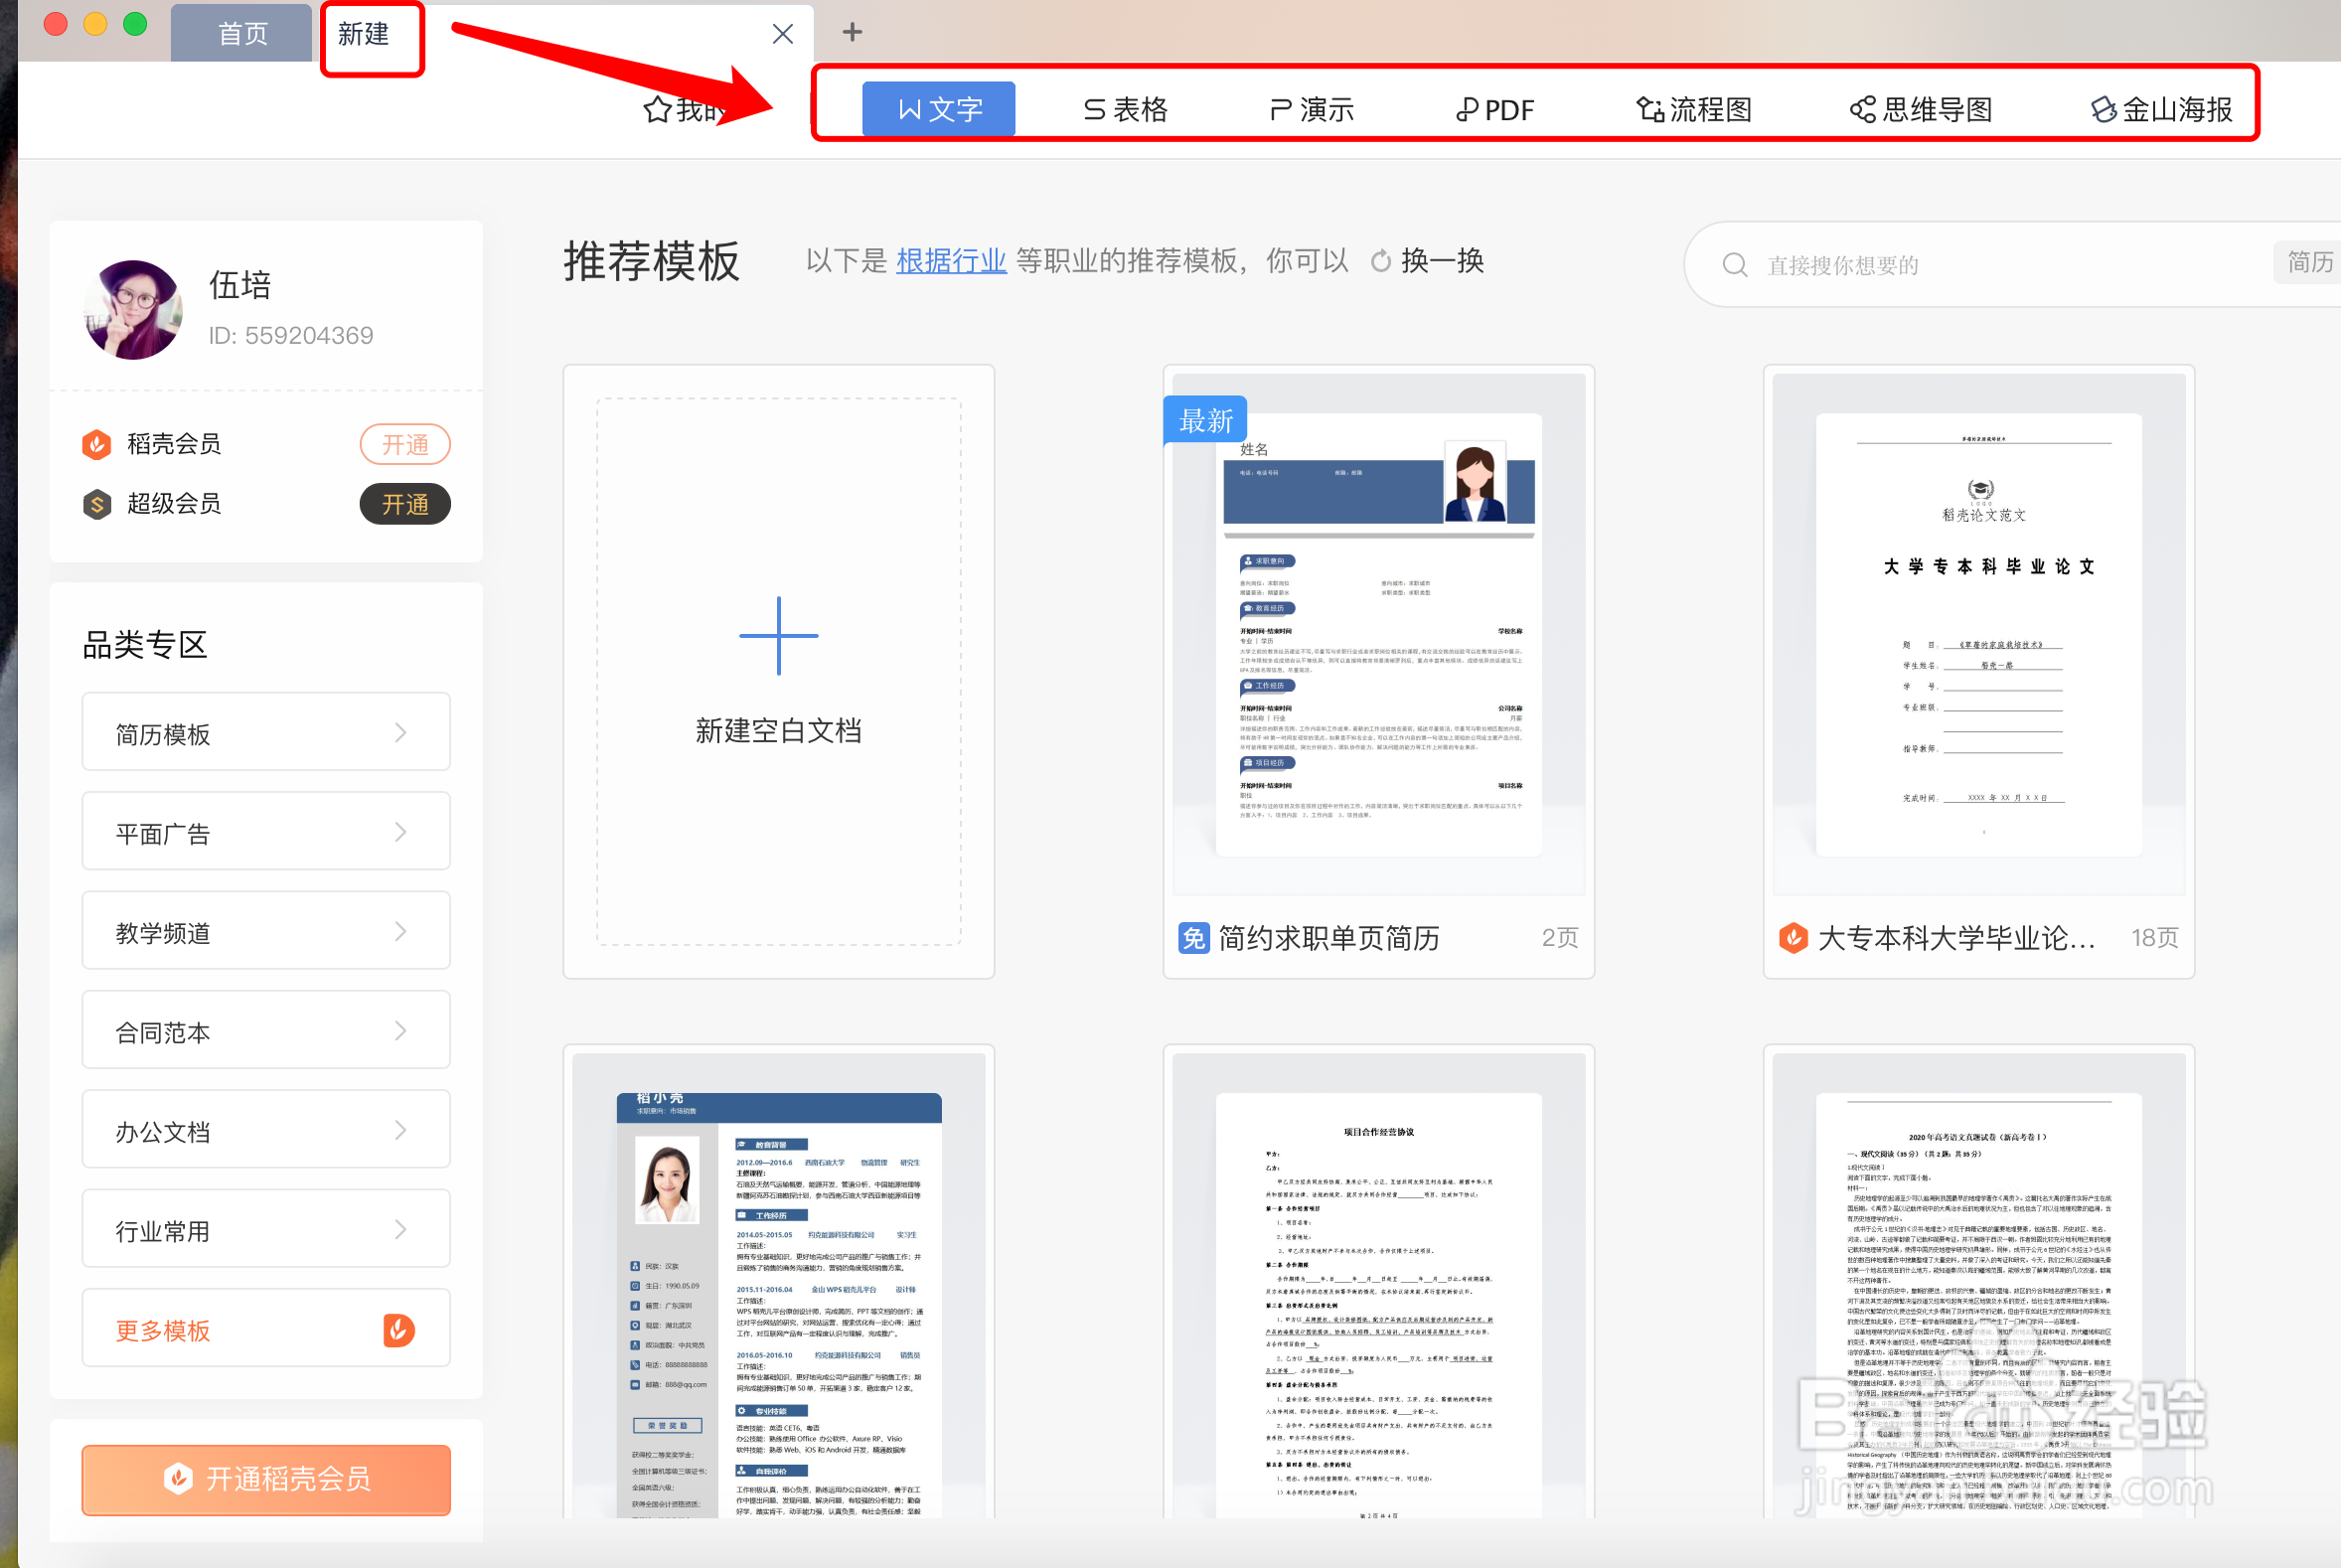
Task: Click the 简历 search suggestion tag
Action: (x=2309, y=262)
